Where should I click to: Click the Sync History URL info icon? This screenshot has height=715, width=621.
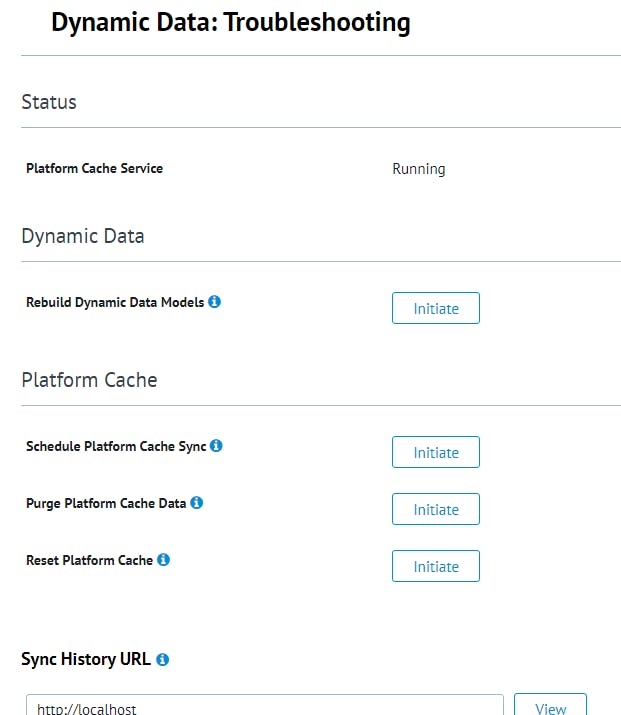[x=163, y=660]
